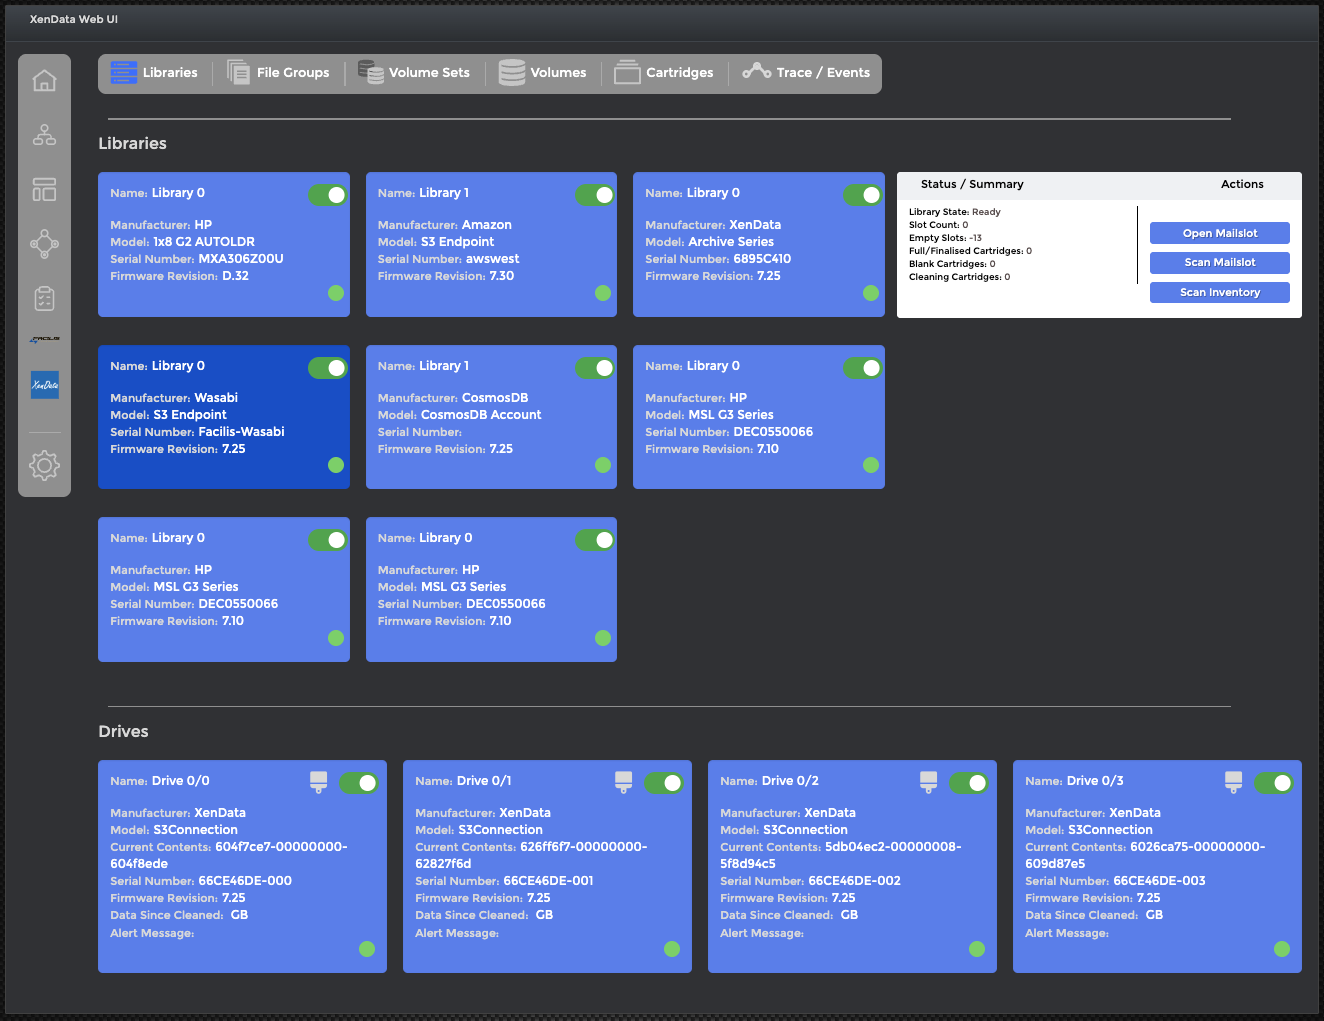Click serial number MXA306Z00U
The width and height of the screenshot is (1324, 1021).
pos(241,259)
